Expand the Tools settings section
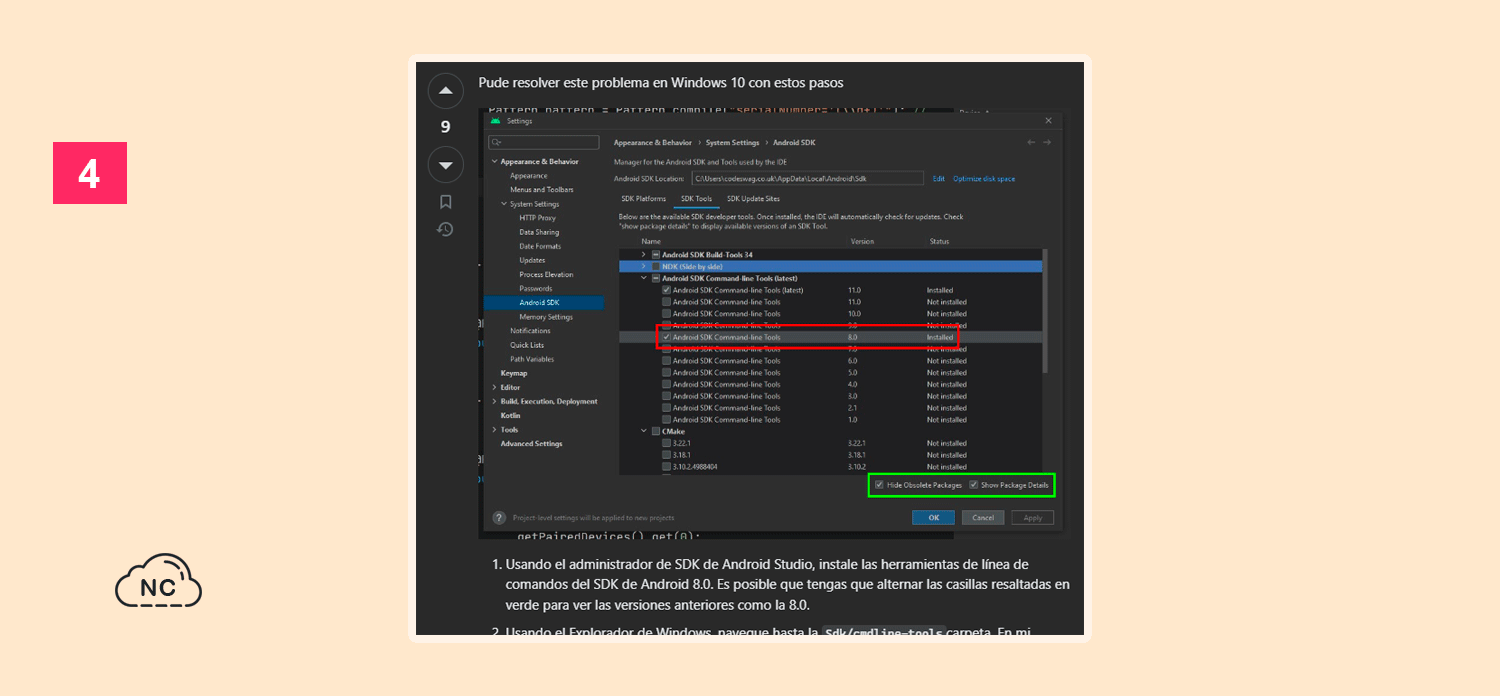The height and width of the screenshot is (696, 1500). click(494, 430)
